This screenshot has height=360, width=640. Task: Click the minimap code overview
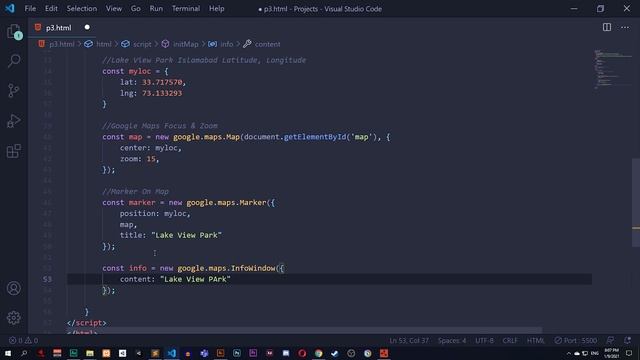(612, 69)
